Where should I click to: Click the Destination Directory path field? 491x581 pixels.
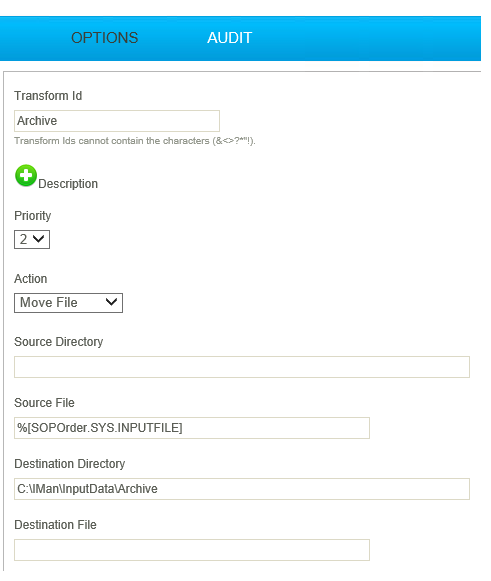[x=242, y=489]
